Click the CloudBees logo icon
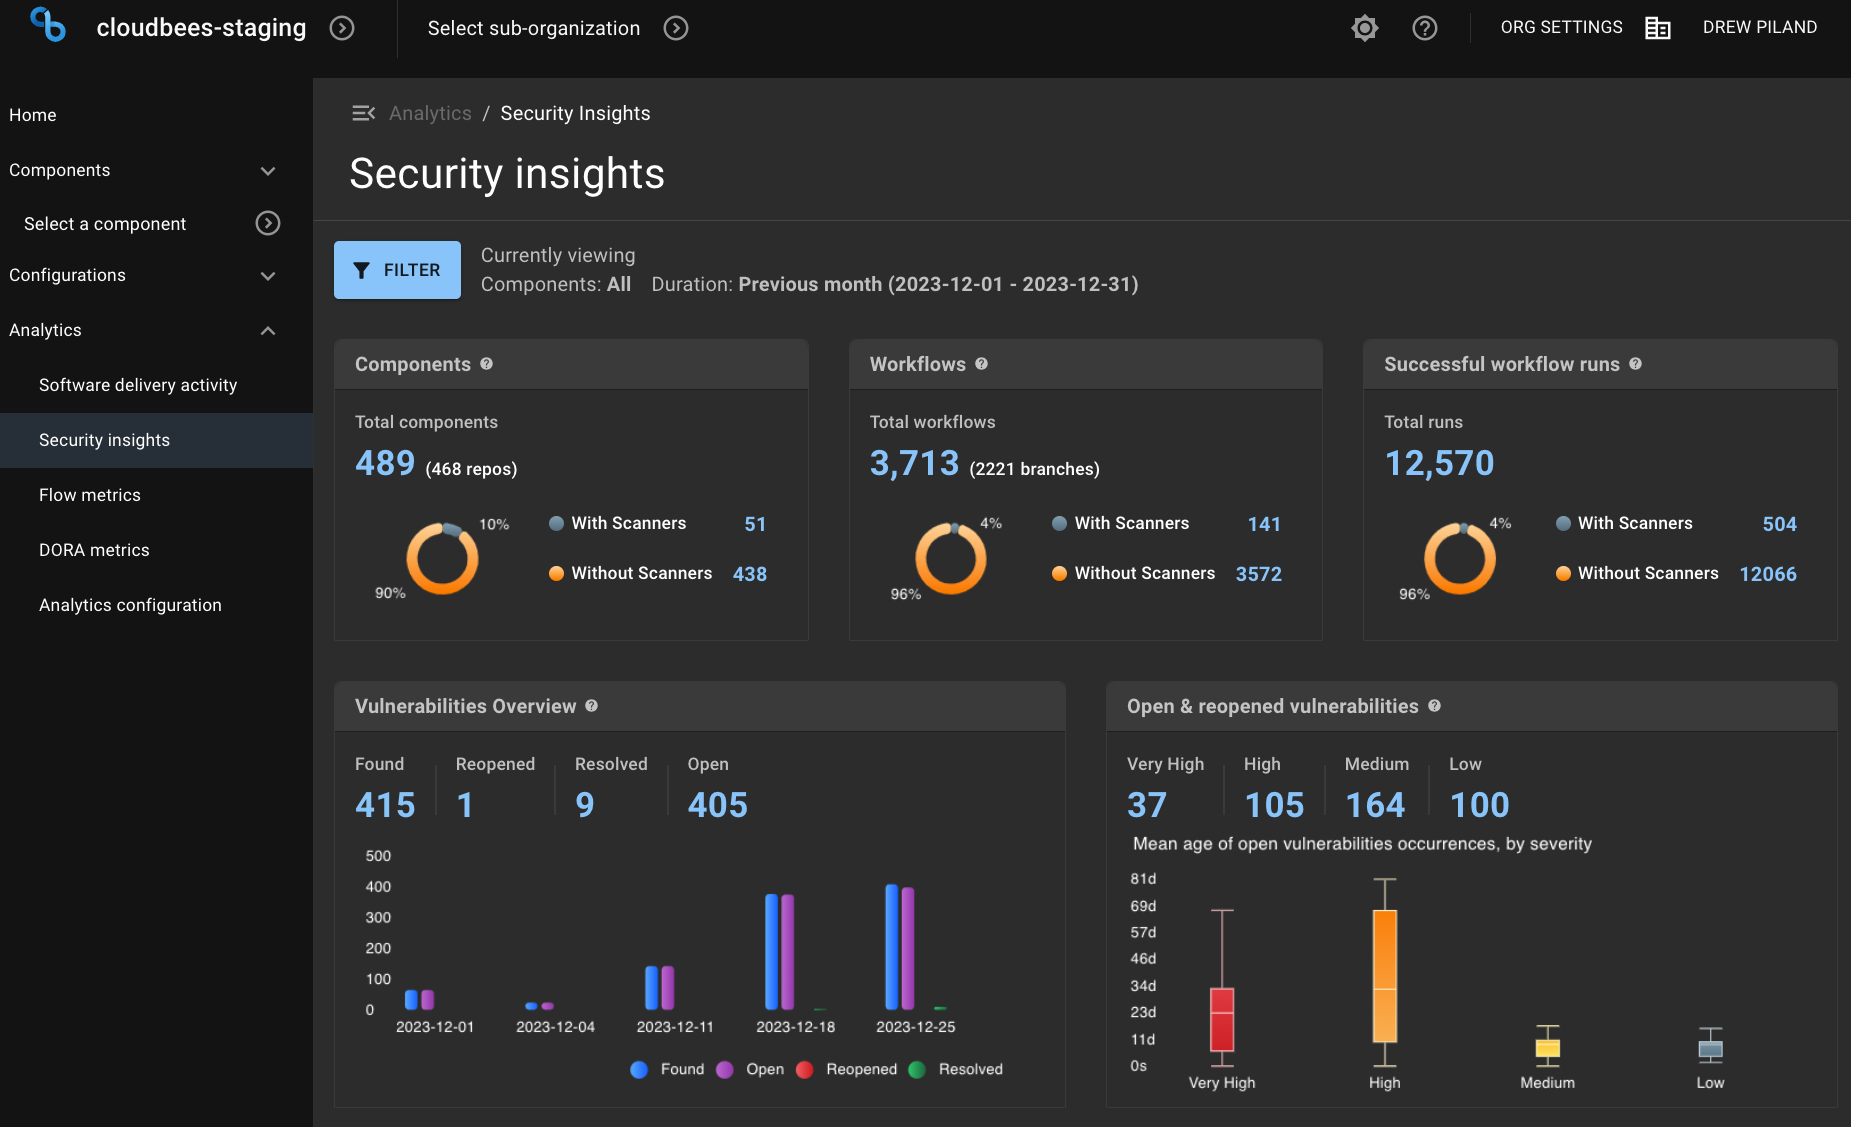The width and height of the screenshot is (1851, 1127). pyautogui.click(x=48, y=25)
